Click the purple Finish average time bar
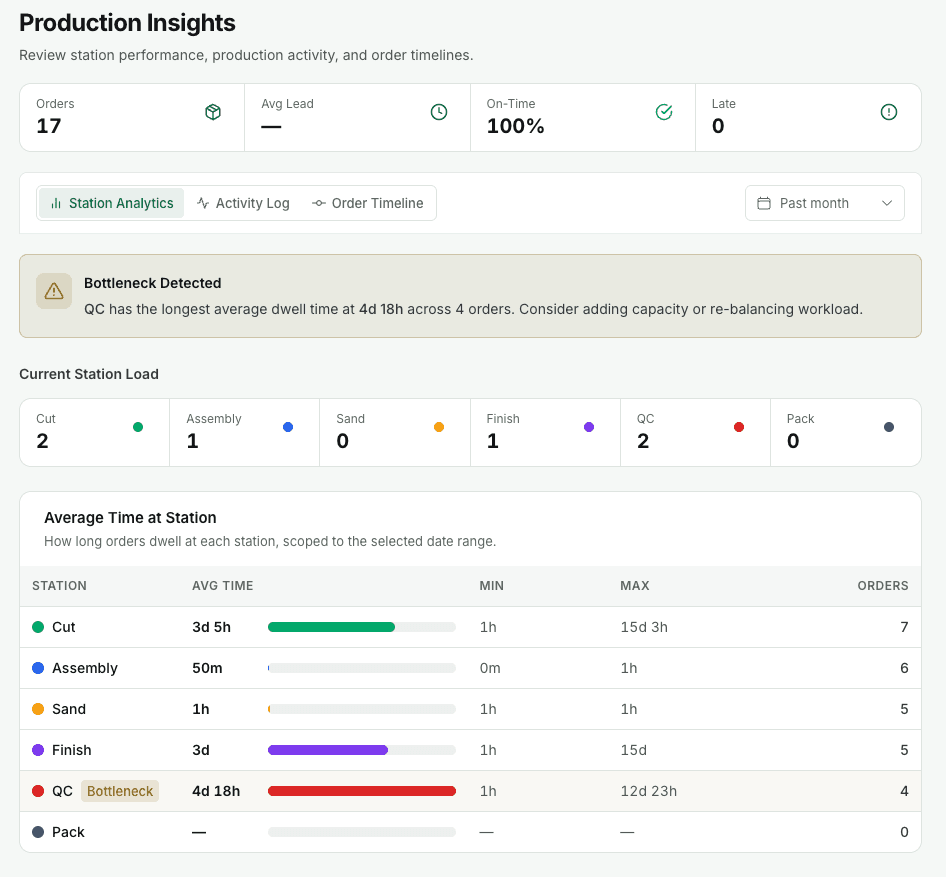This screenshot has width=946, height=877. [328, 750]
